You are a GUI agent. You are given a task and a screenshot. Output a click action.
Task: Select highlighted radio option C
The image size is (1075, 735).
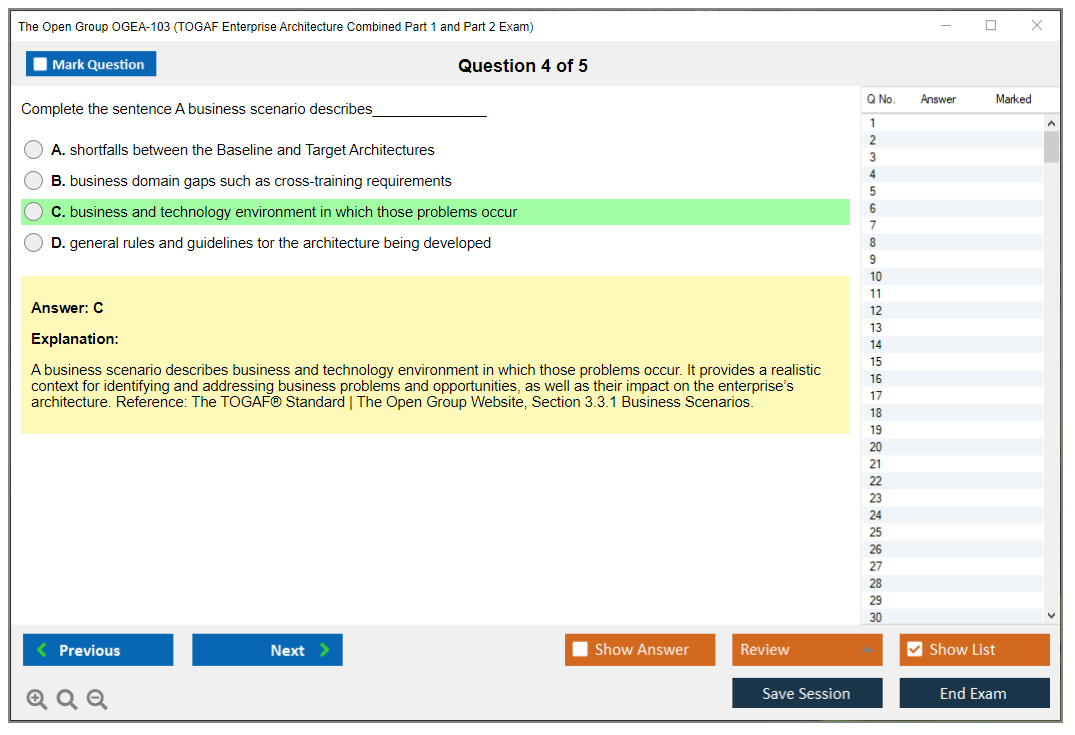pos(34,212)
